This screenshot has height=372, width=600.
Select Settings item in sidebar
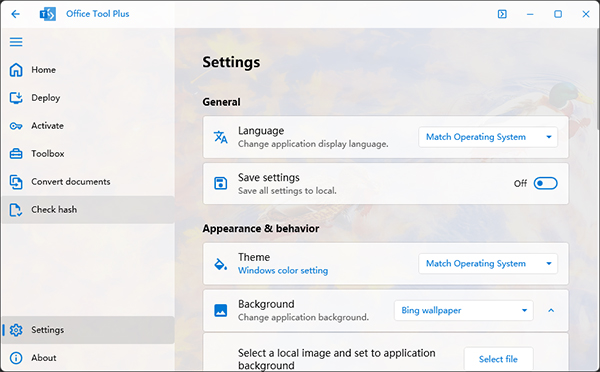coord(88,330)
